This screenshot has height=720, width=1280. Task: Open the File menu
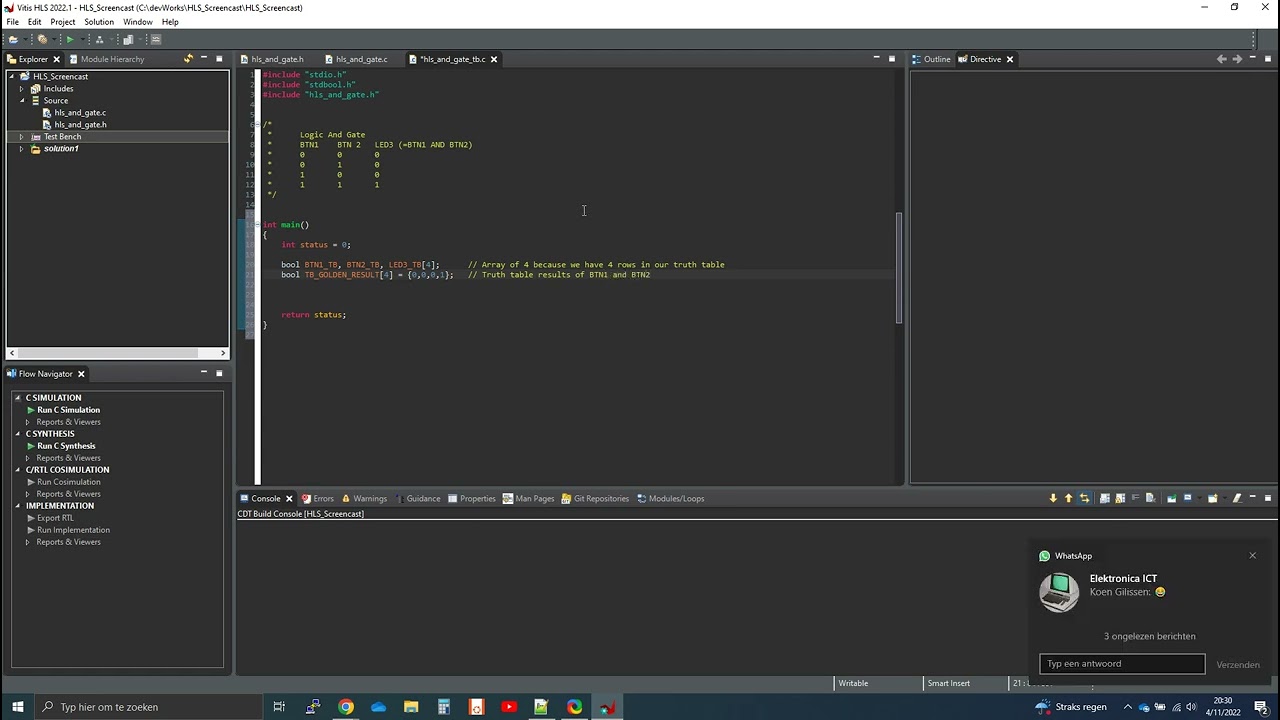coord(12,22)
